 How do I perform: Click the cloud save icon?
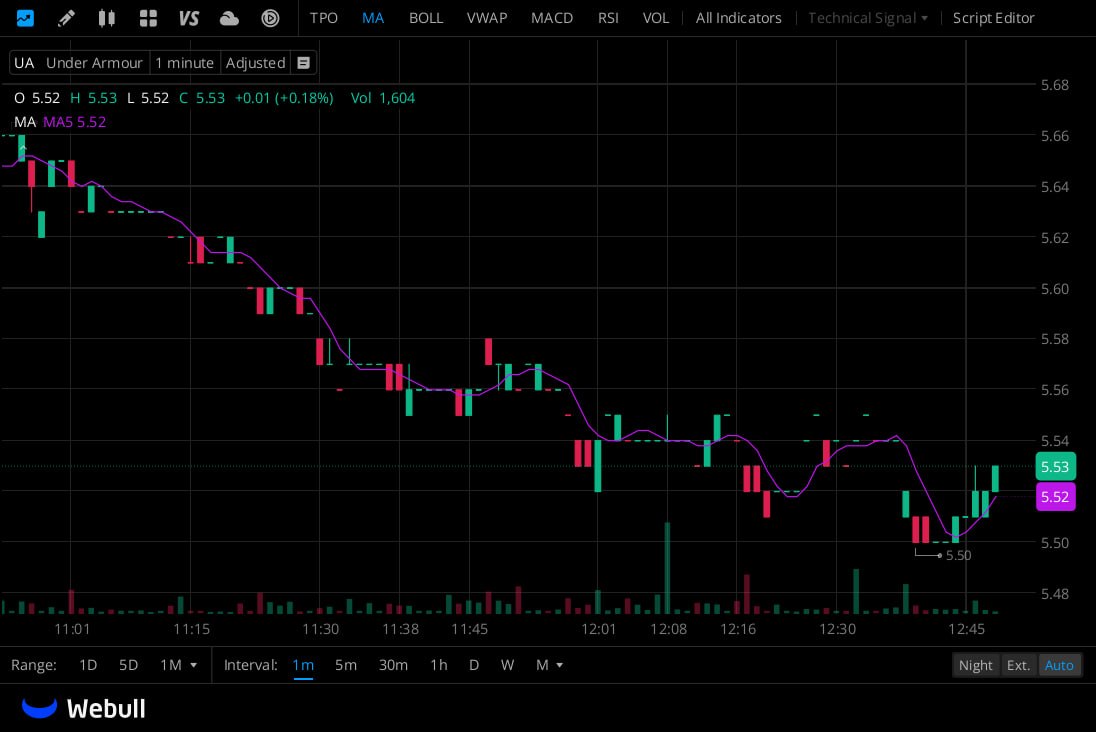229,18
